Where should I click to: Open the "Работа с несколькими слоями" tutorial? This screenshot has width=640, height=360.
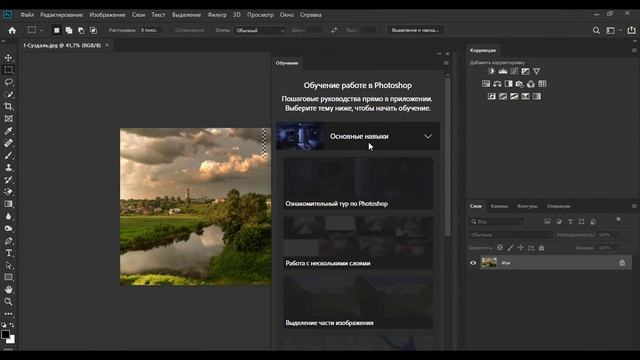358,242
